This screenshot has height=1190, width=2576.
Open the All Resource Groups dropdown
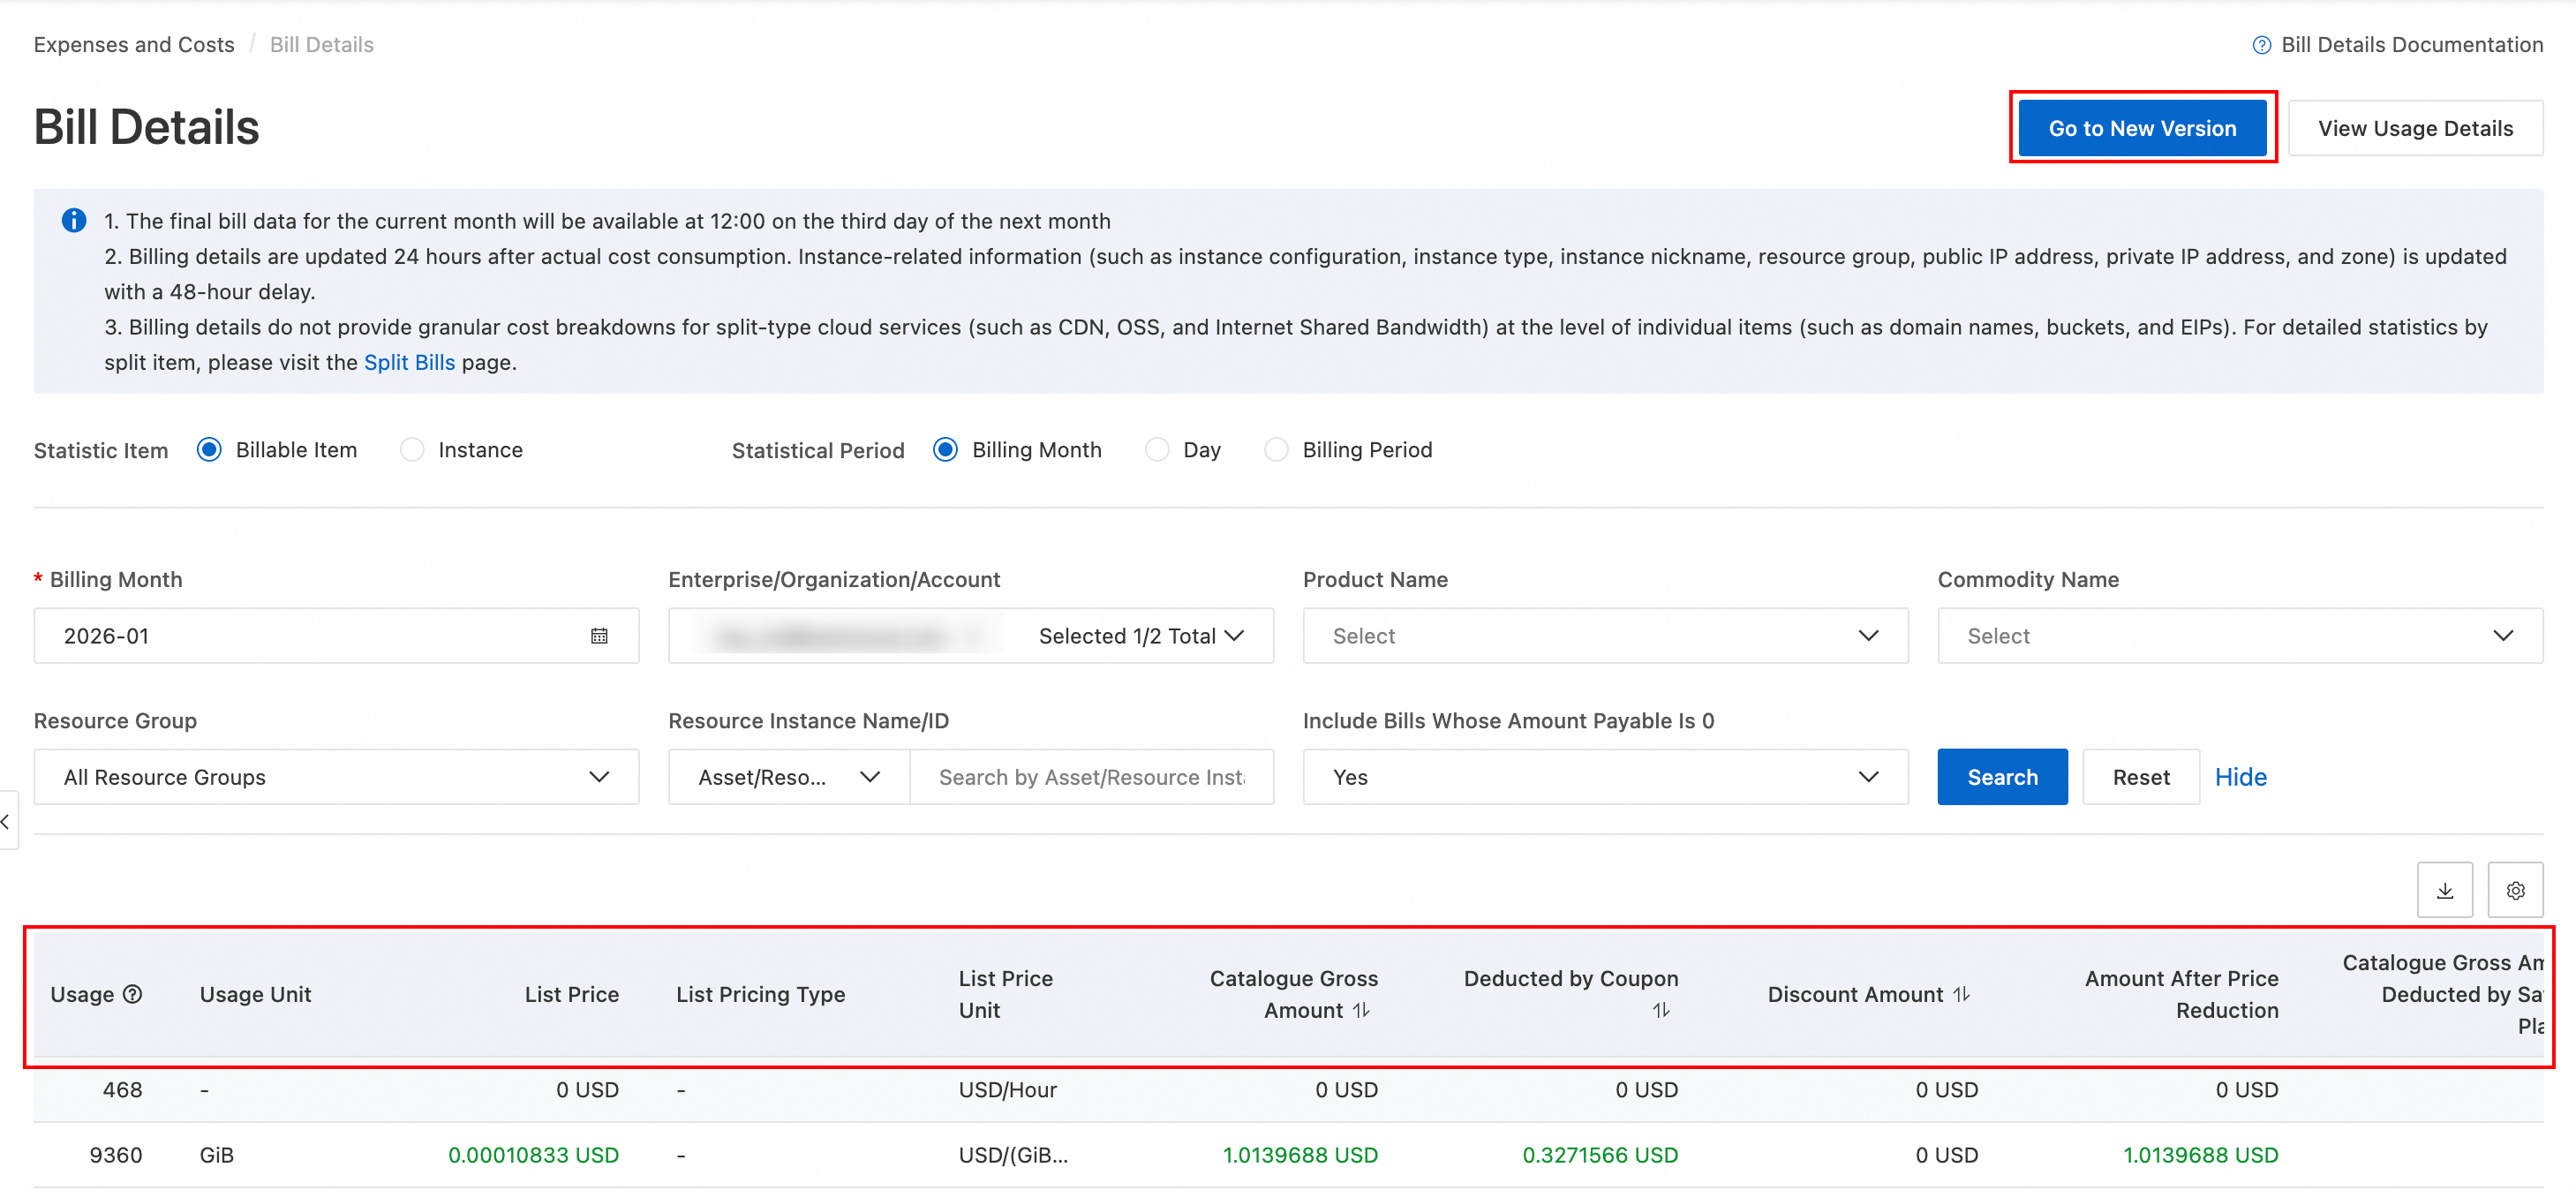[336, 777]
